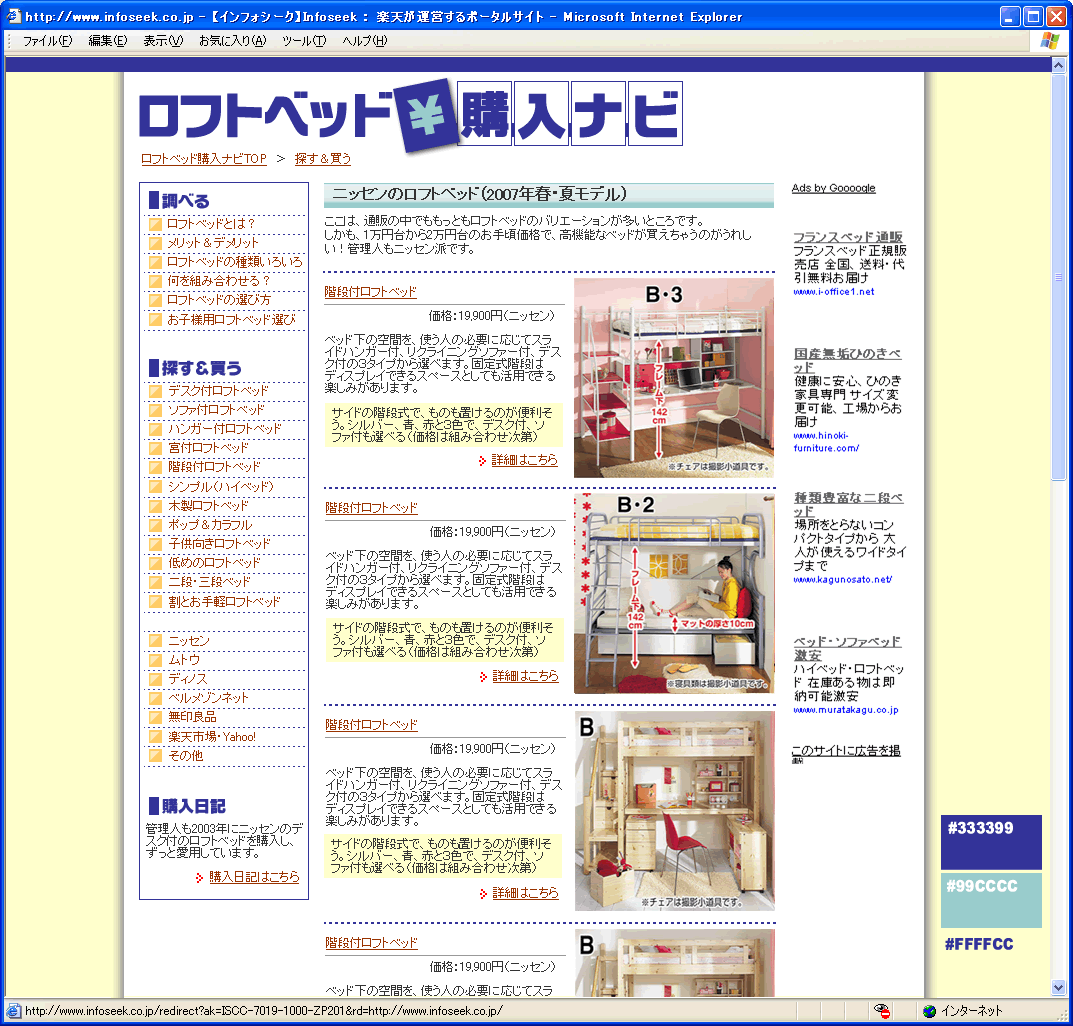Click the B・3 loft bed product image
1073x1026 pixels.
tap(673, 377)
